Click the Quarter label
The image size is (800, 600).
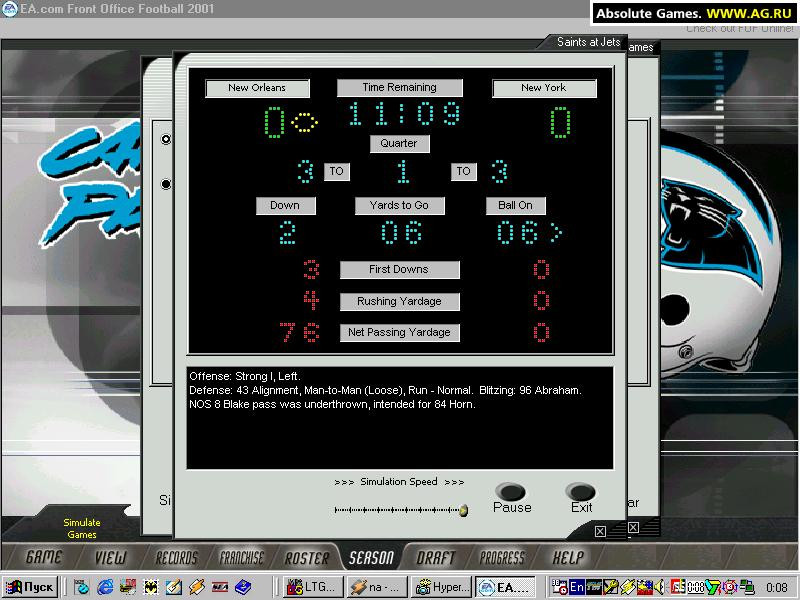[x=399, y=143]
